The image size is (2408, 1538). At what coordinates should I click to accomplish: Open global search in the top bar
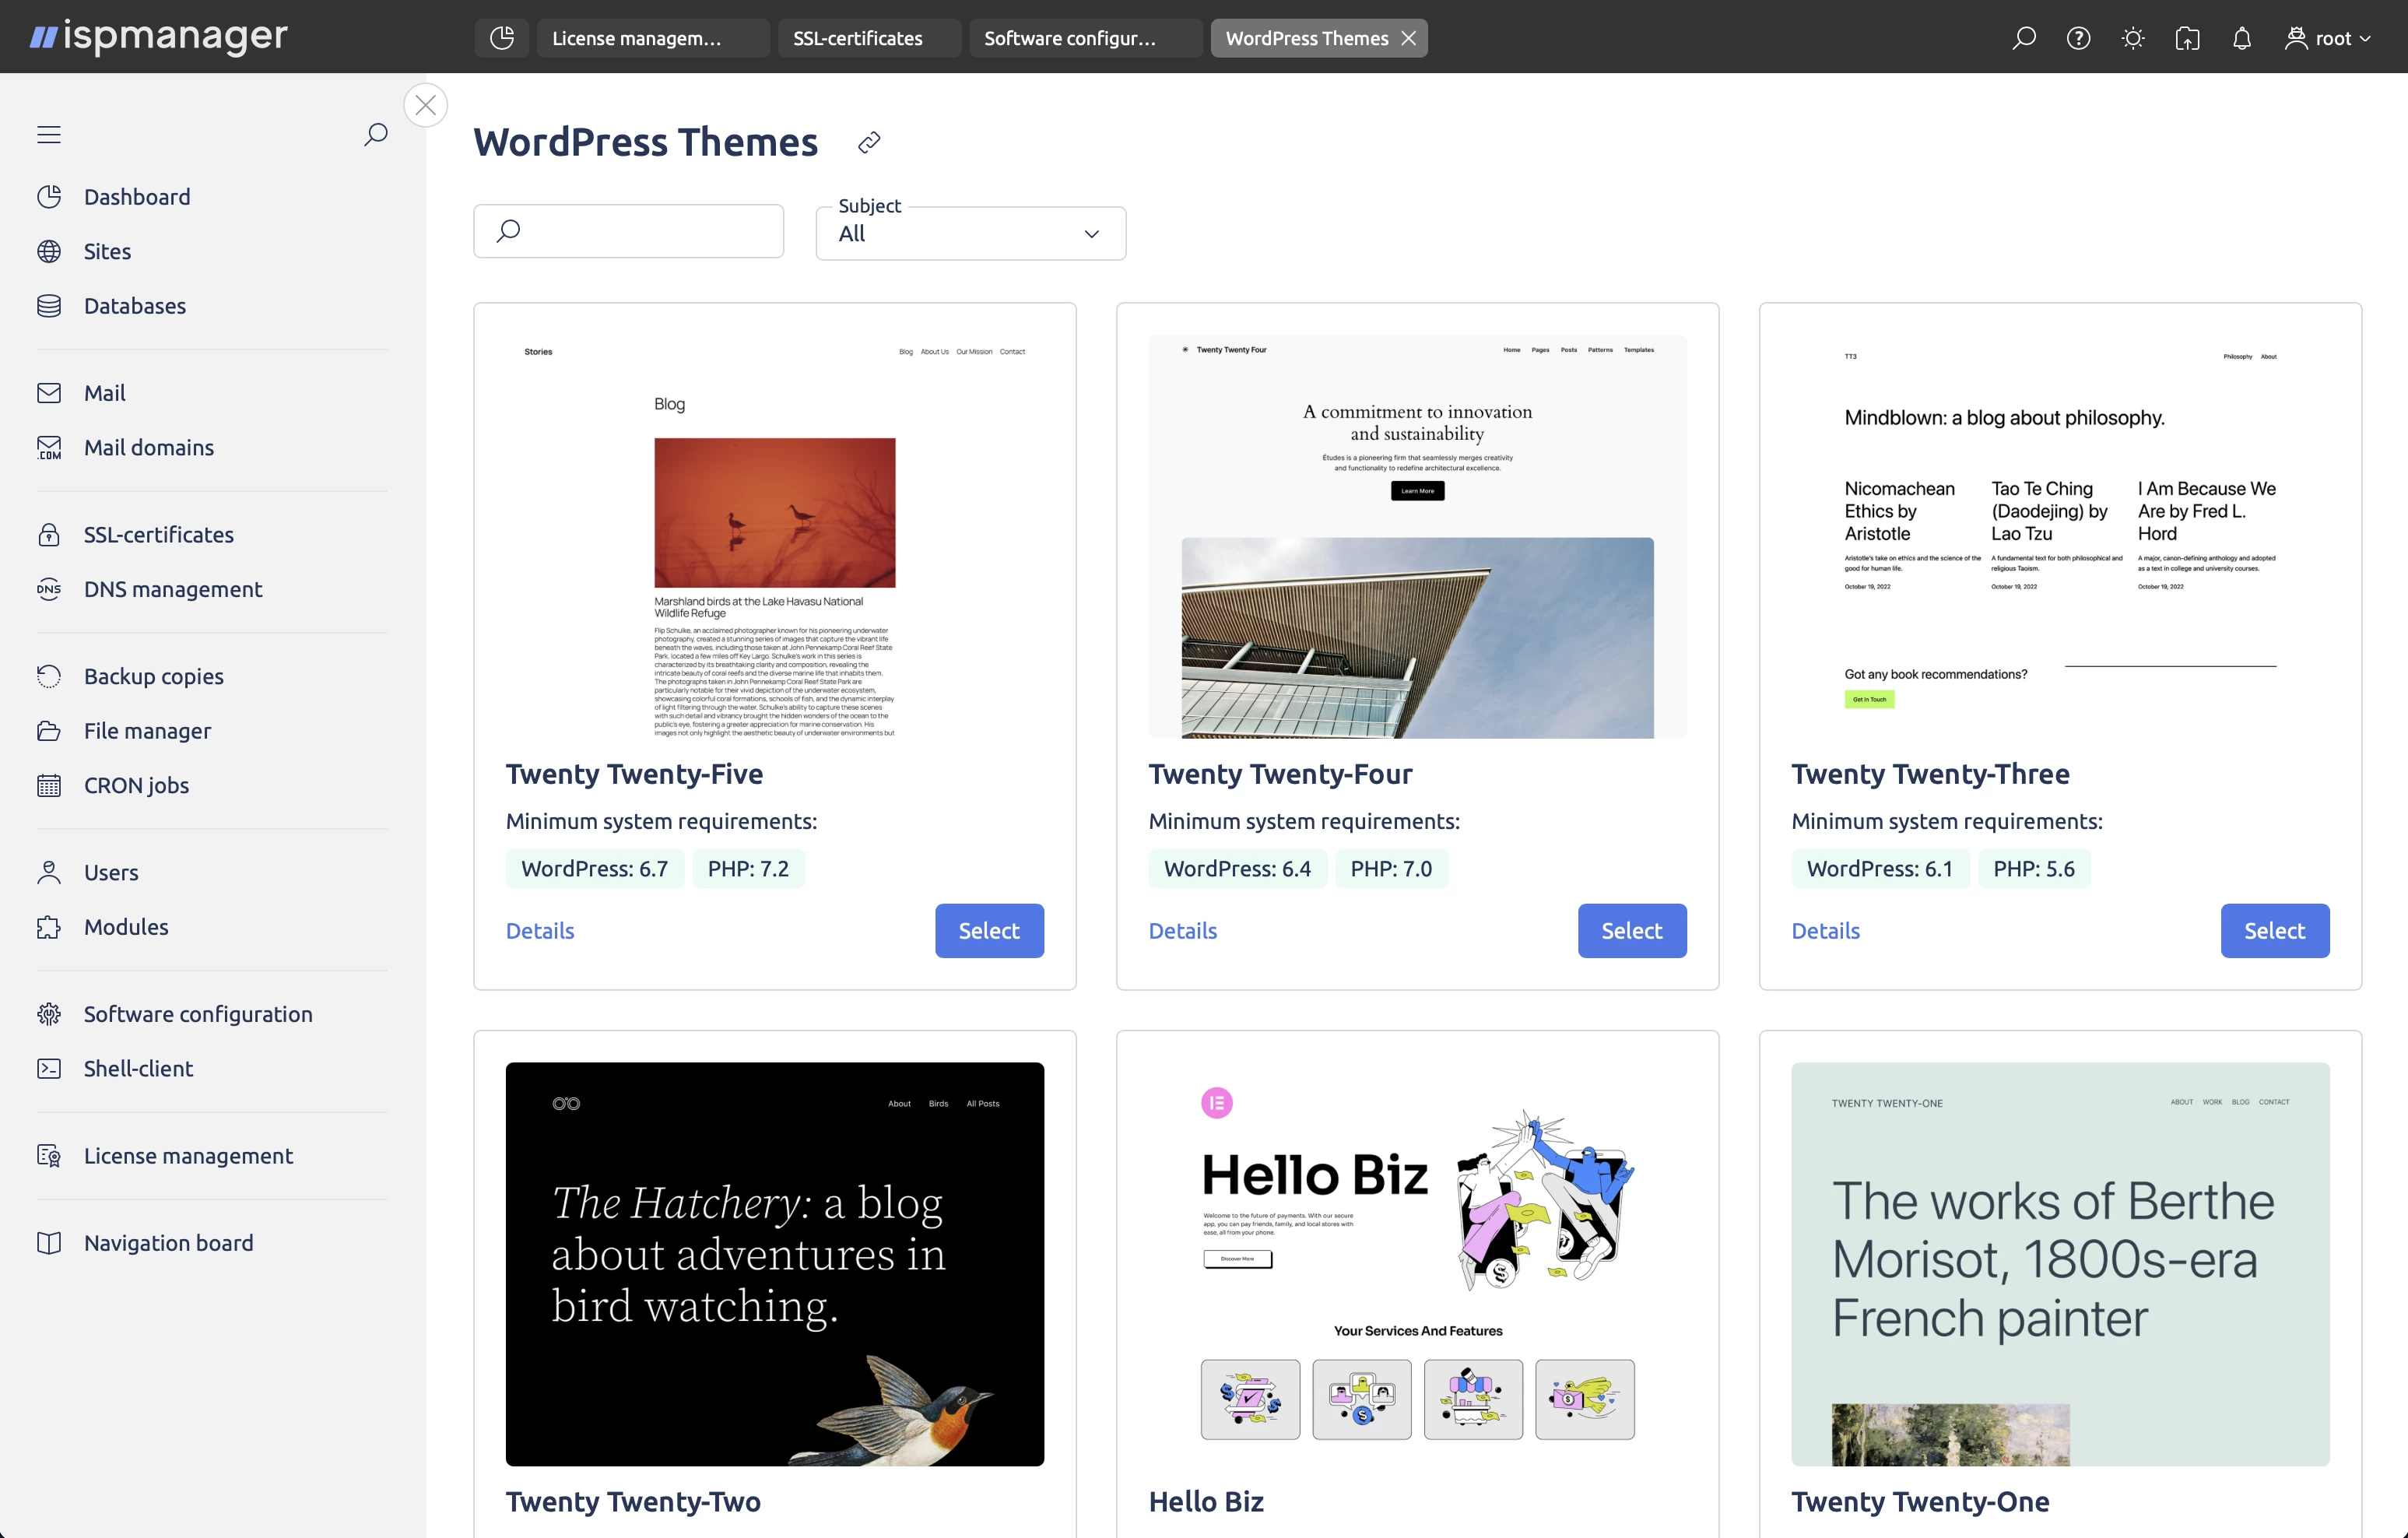coord(2024,38)
